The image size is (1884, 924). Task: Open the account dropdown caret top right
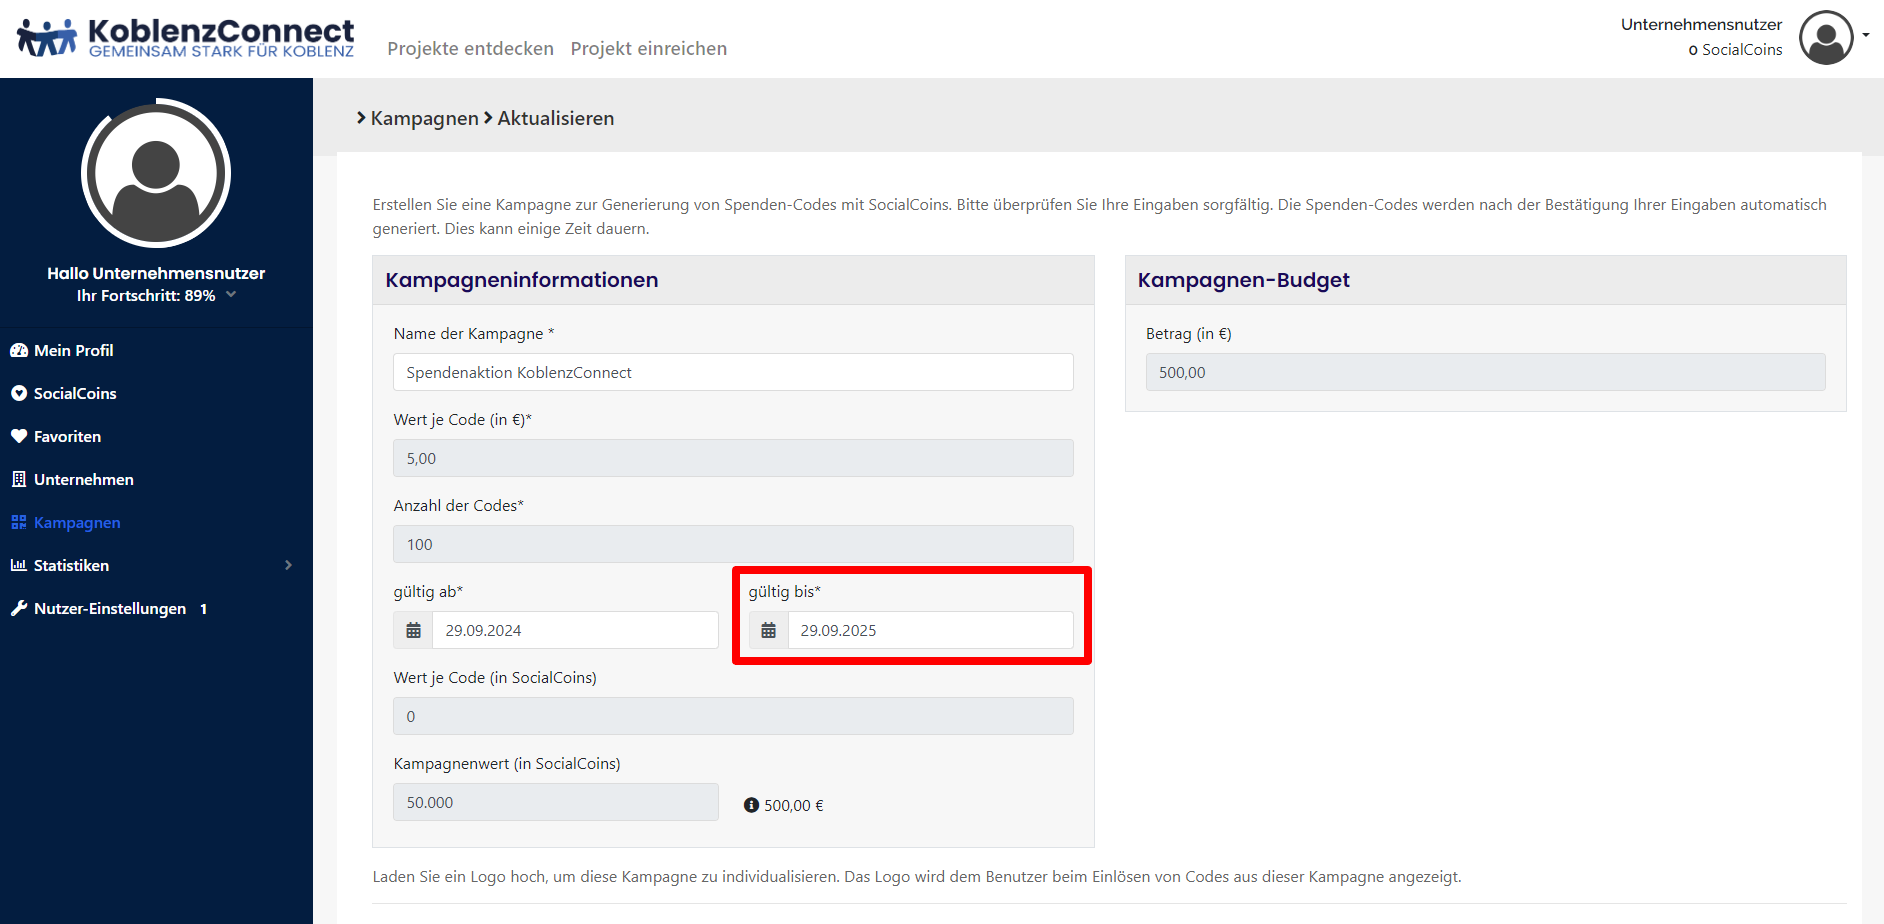point(1866,35)
